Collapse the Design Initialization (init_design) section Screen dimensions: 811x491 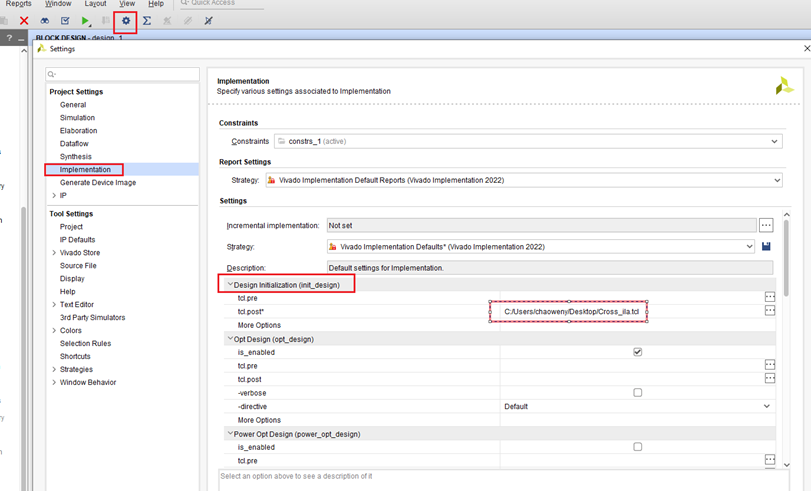[230, 285]
